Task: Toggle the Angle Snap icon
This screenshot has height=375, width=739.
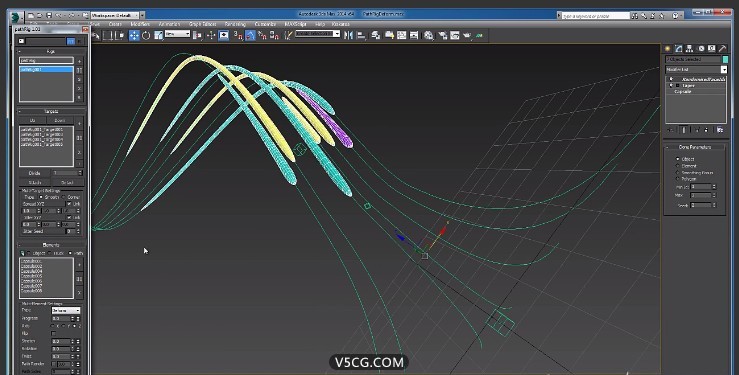Action: click(x=250, y=35)
